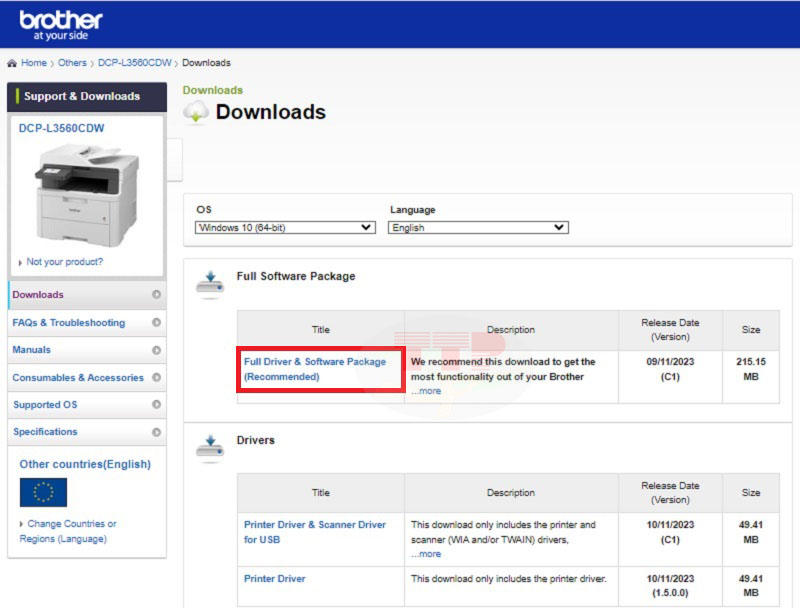Download Full Driver & Software Package (Recommended)
800x608 pixels.
coord(314,369)
